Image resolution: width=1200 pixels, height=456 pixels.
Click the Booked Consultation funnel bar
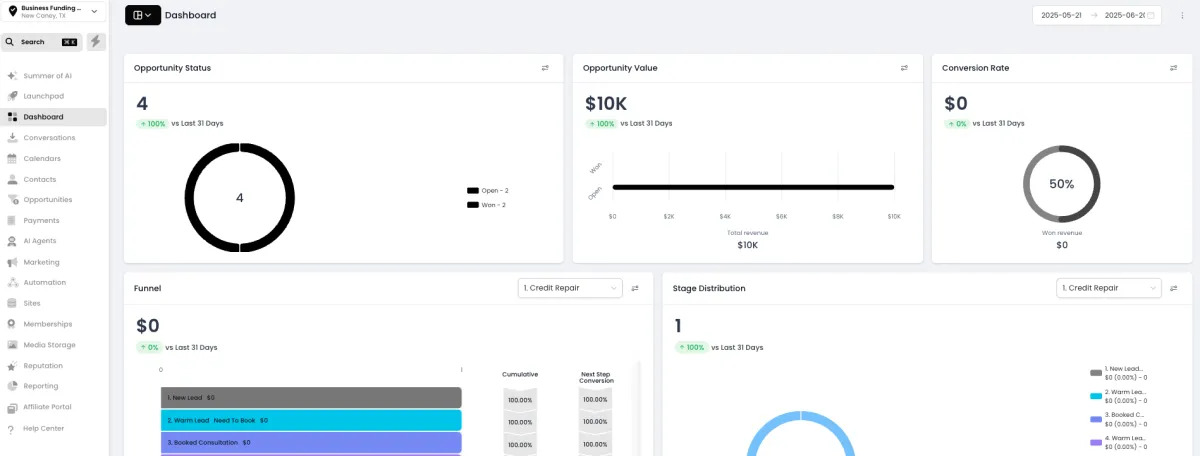click(x=311, y=442)
